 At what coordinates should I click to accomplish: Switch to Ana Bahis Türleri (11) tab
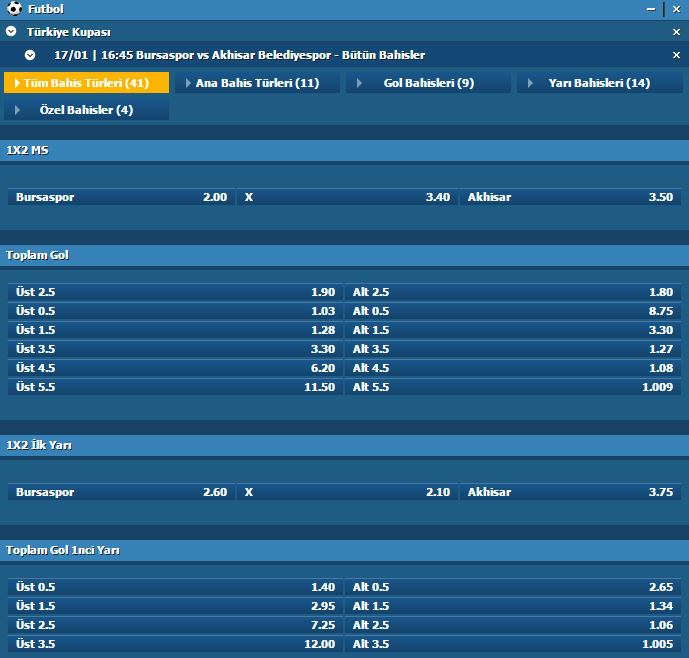point(257,83)
